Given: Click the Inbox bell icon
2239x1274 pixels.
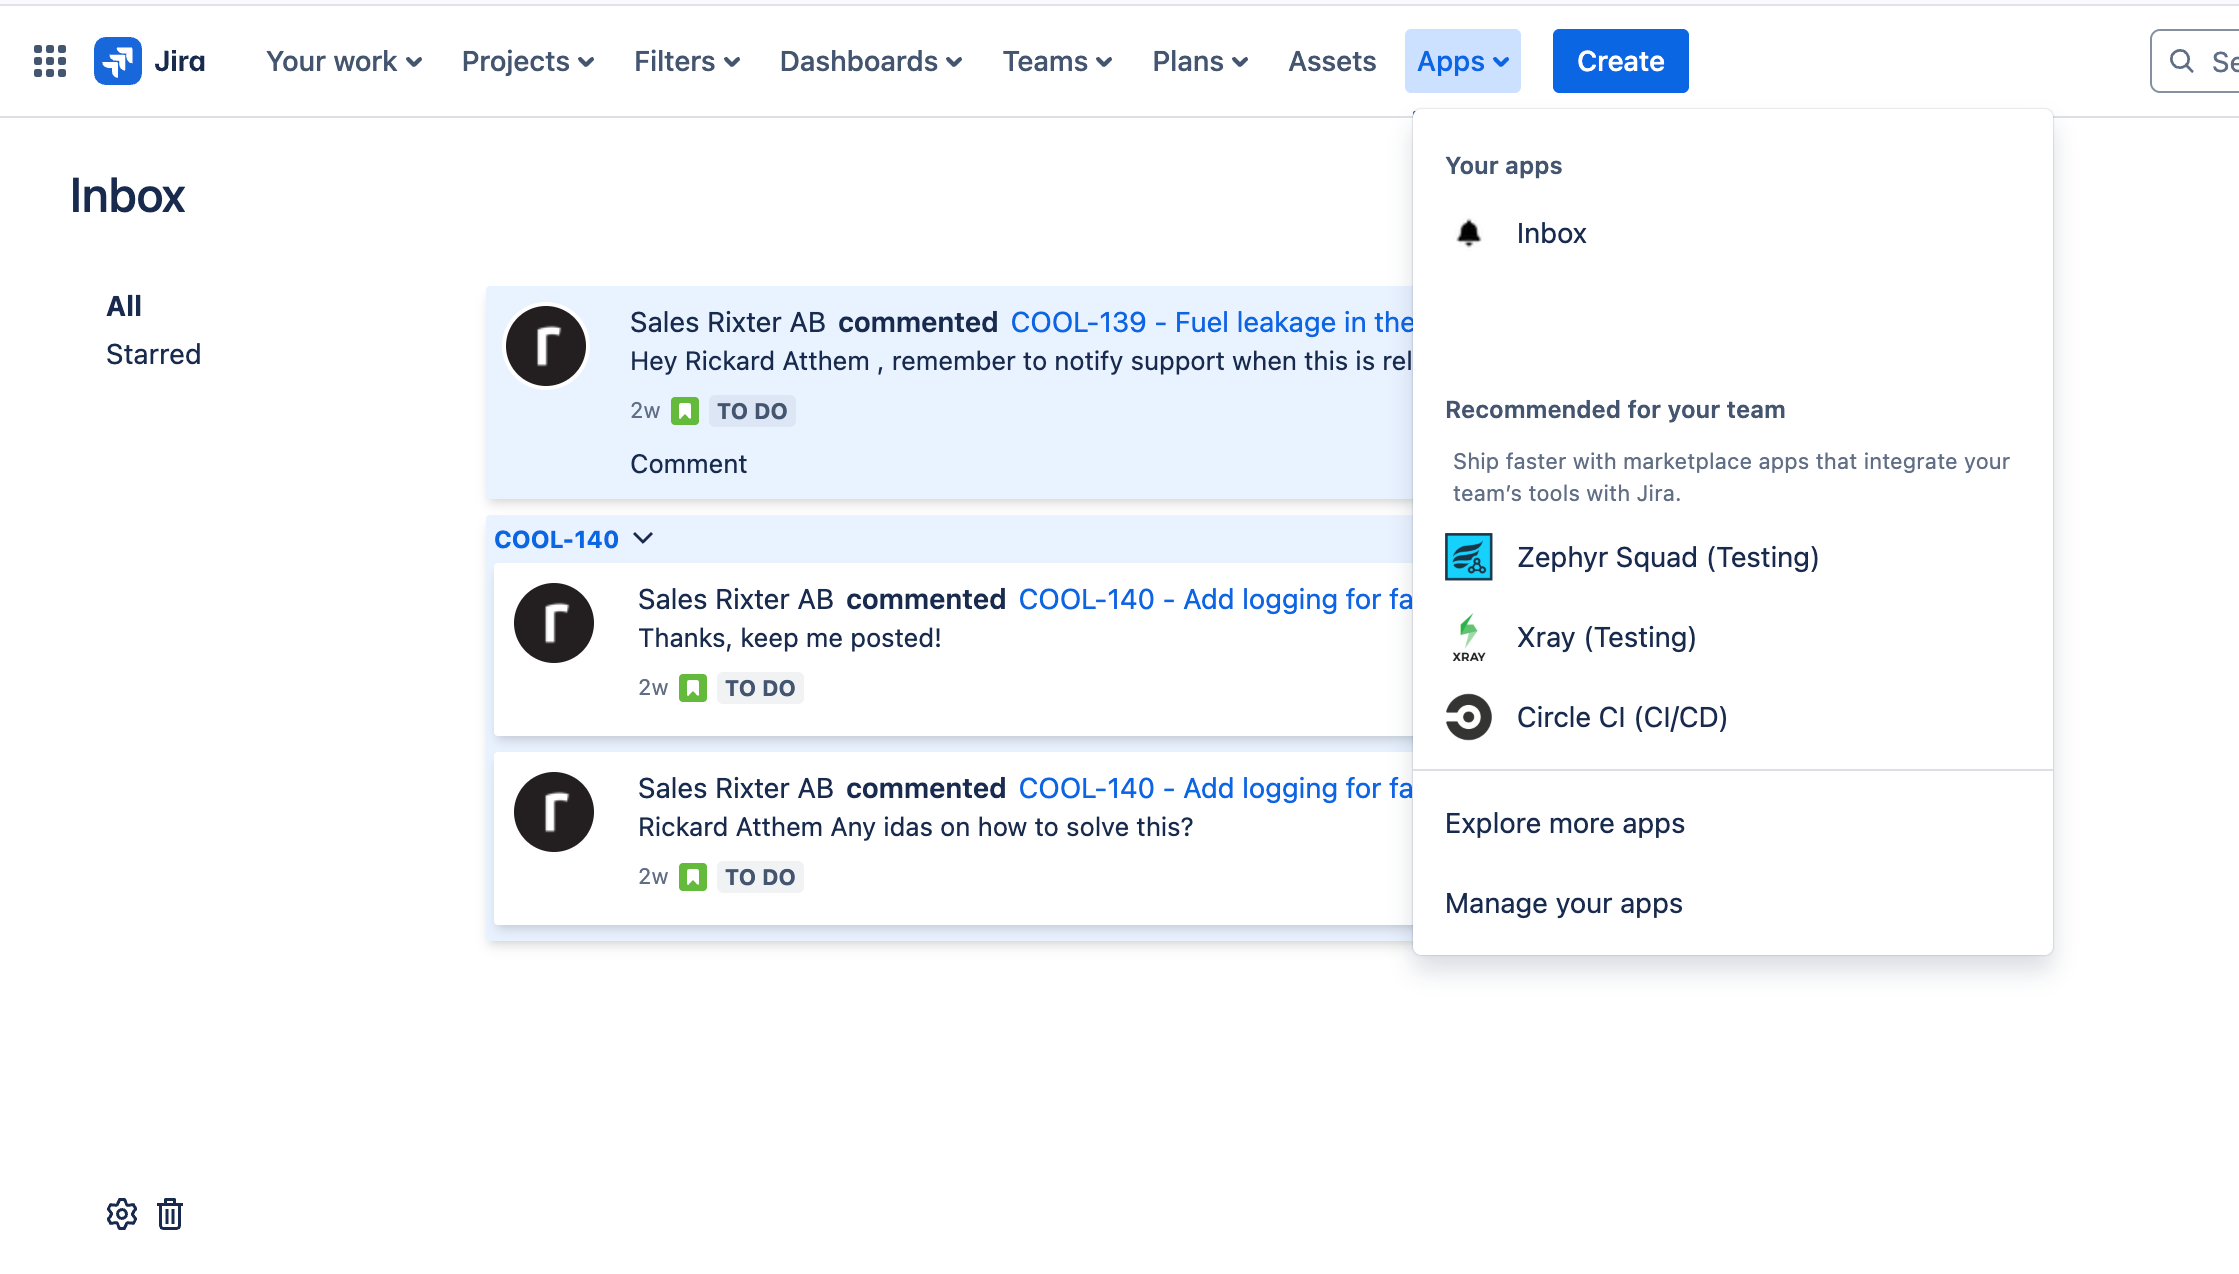Looking at the screenshot, I should click(1468, 233).
